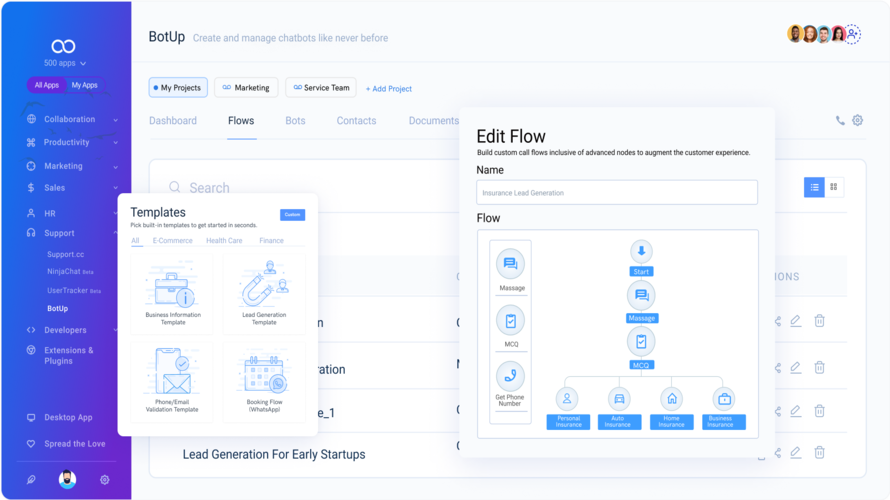The image size is (890, 500).
Task: Select MCQ node in palette
Action: coord(511,326)
